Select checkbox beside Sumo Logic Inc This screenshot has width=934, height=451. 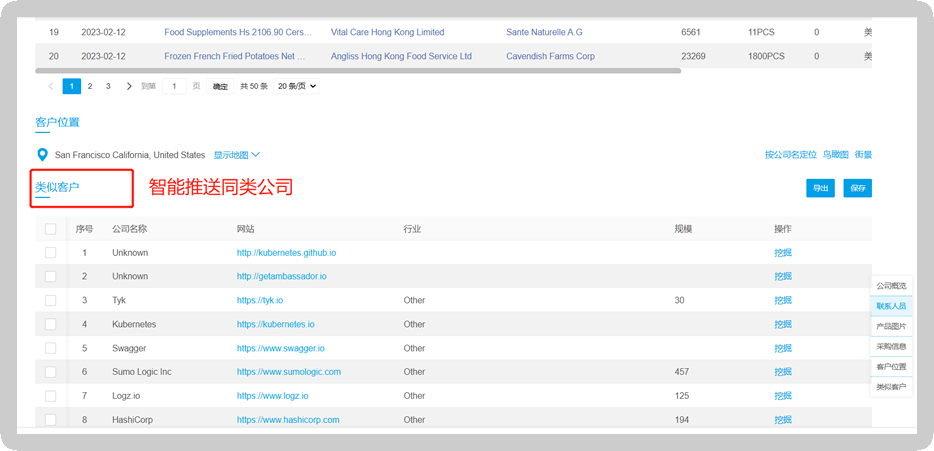click(51, 372)
